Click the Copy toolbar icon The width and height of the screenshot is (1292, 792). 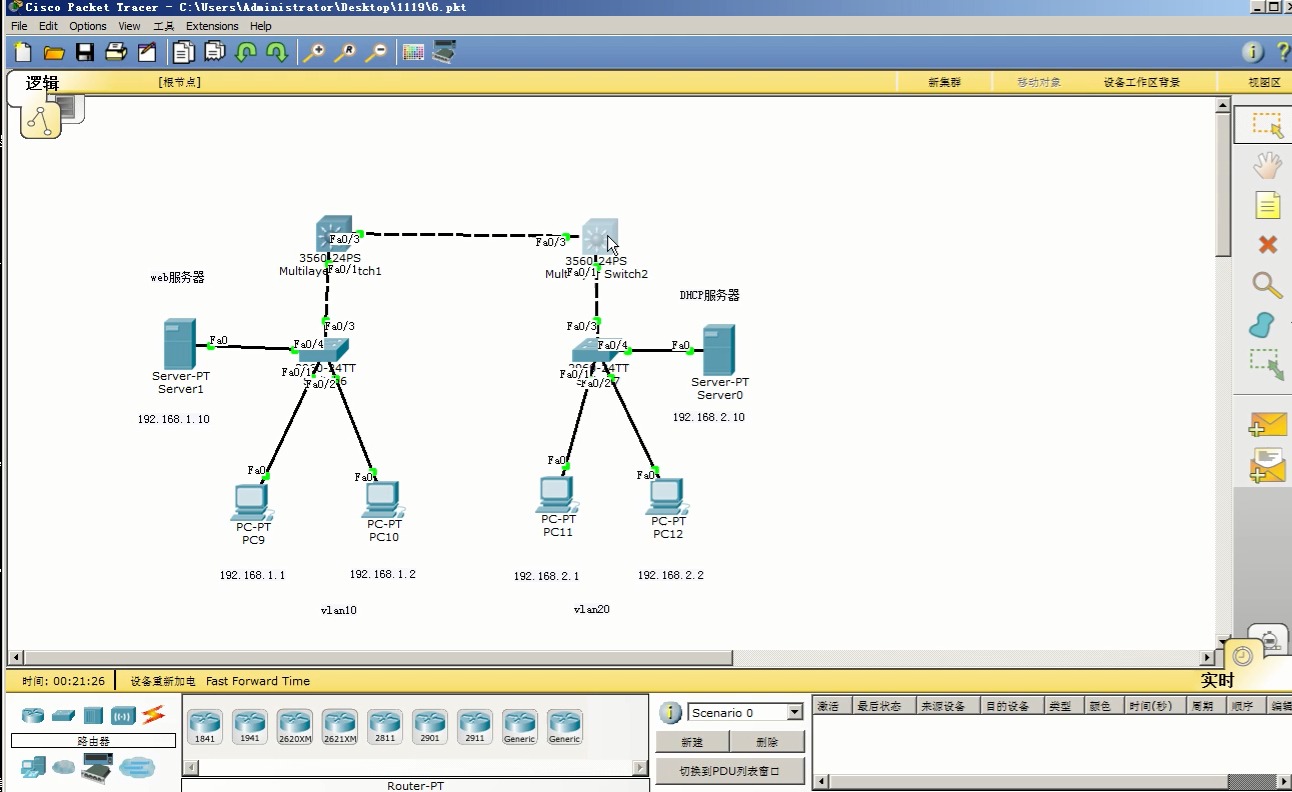coord(184,53)
